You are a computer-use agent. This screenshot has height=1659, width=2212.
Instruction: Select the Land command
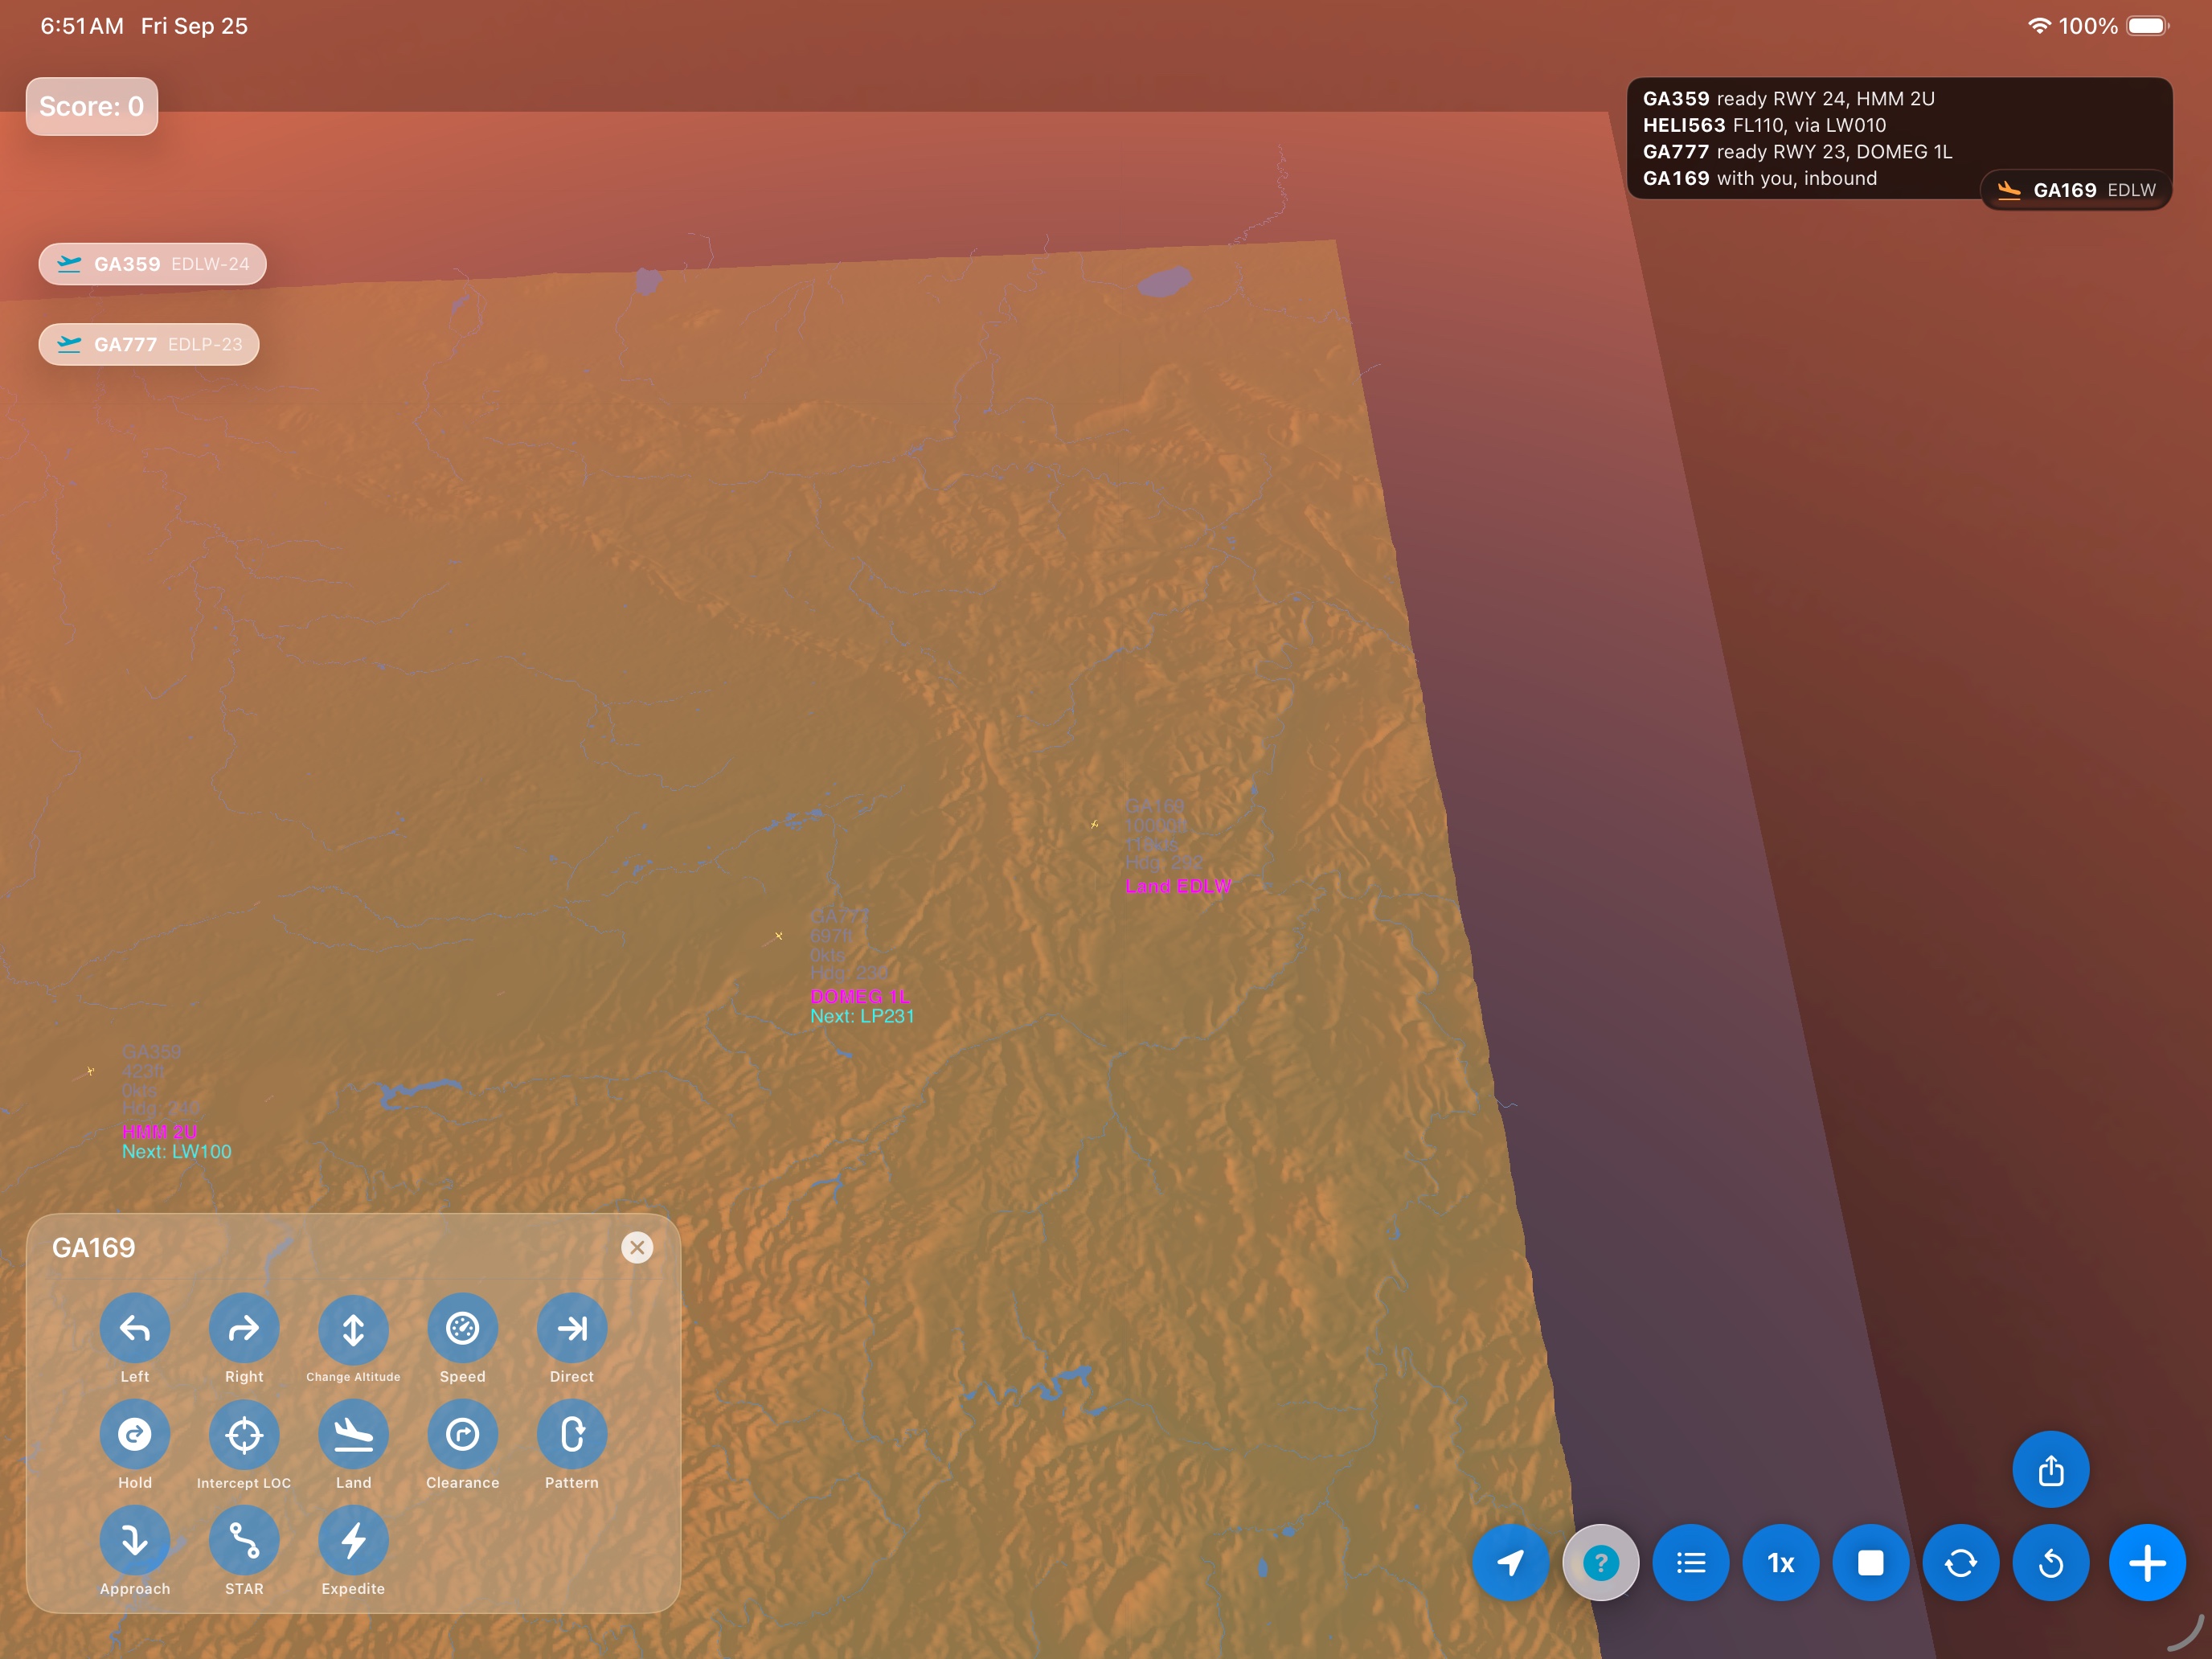353,1435
